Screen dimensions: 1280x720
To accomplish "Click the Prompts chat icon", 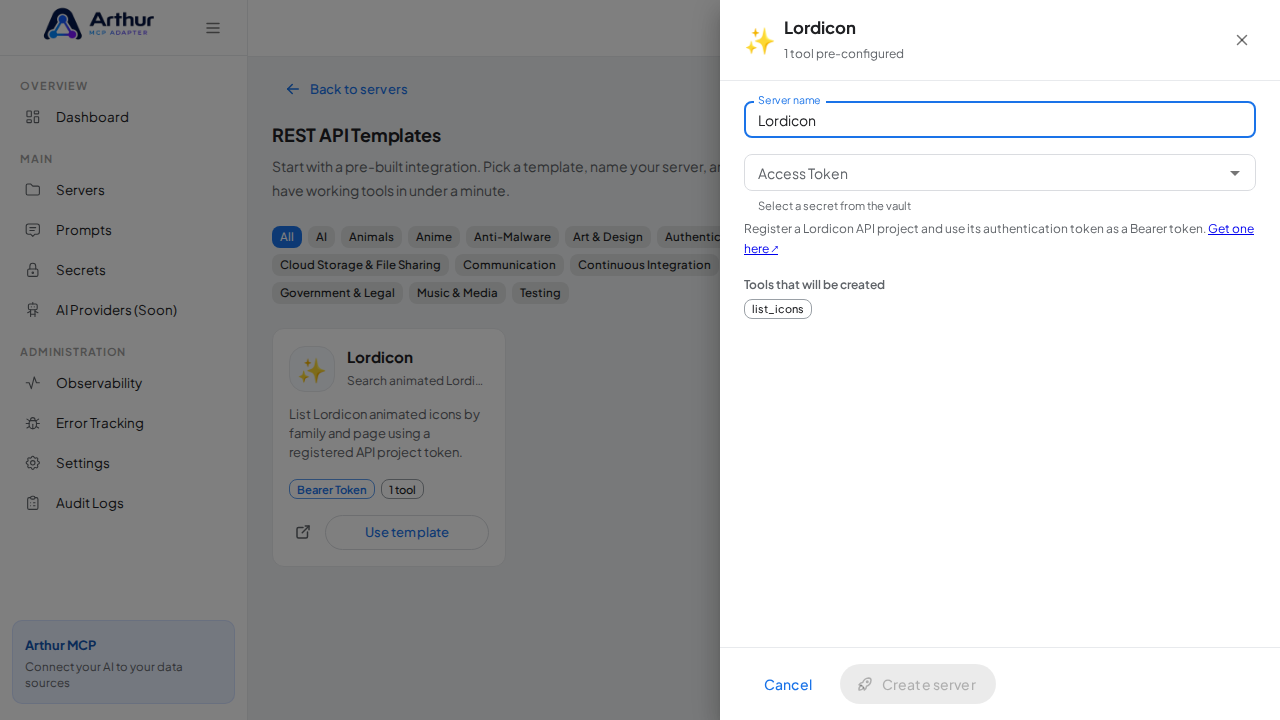I will tap(33, 230).
